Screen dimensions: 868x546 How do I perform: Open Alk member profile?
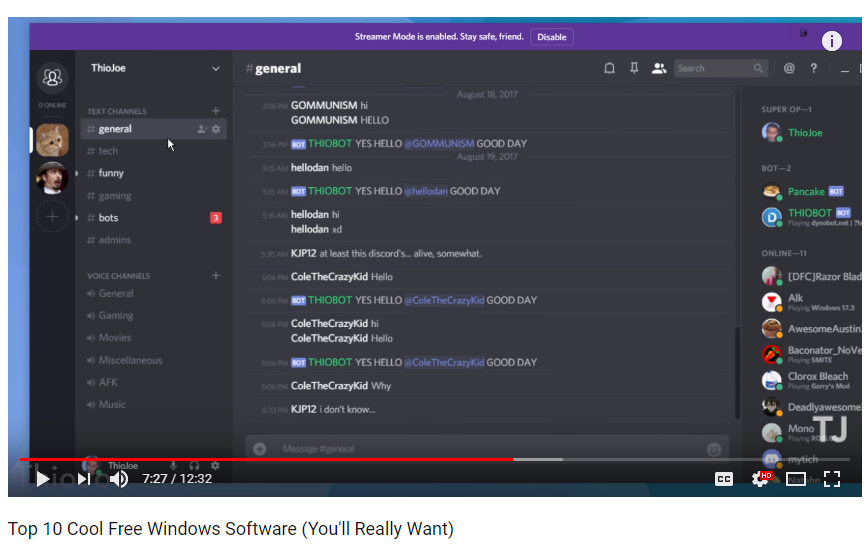(x=811, y=302)
